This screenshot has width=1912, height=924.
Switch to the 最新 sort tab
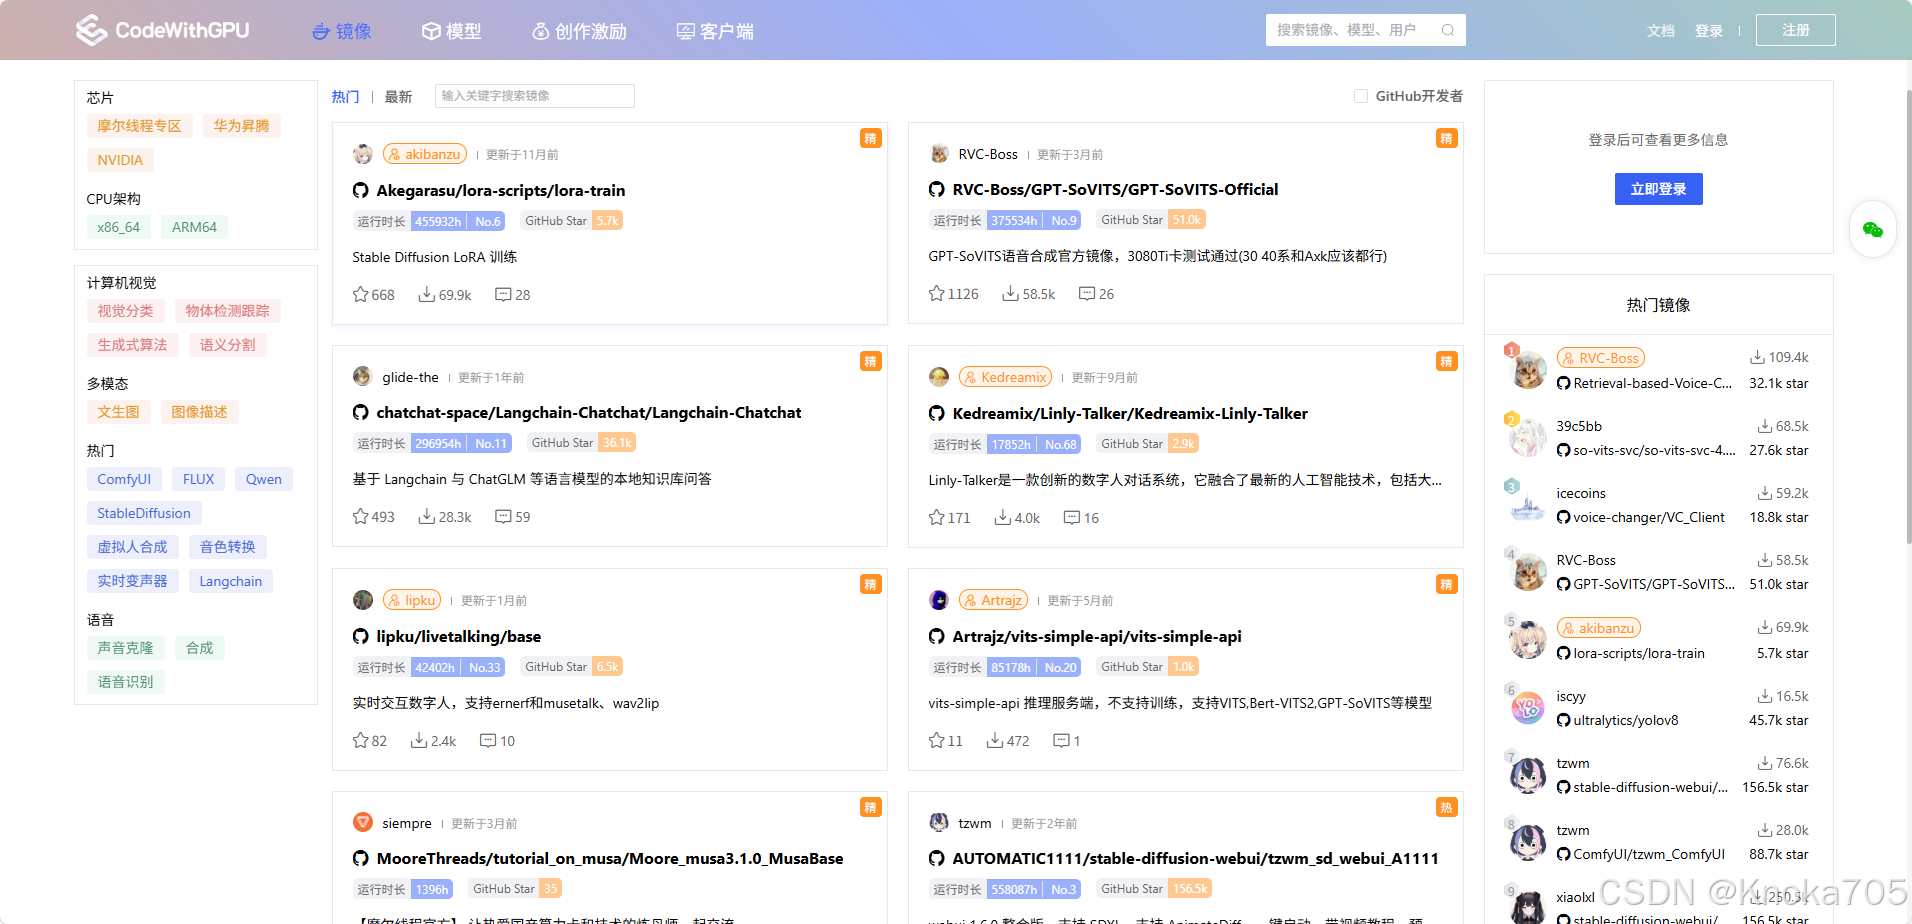tap(398, 96)
